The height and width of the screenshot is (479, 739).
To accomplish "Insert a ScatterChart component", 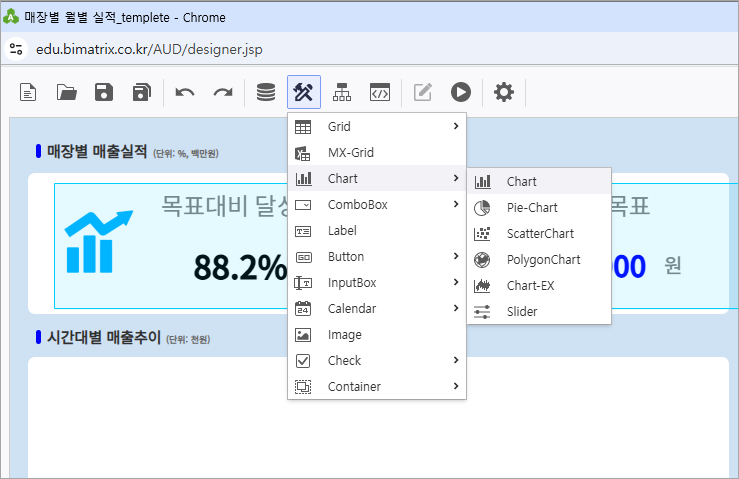I will point(540,234).
